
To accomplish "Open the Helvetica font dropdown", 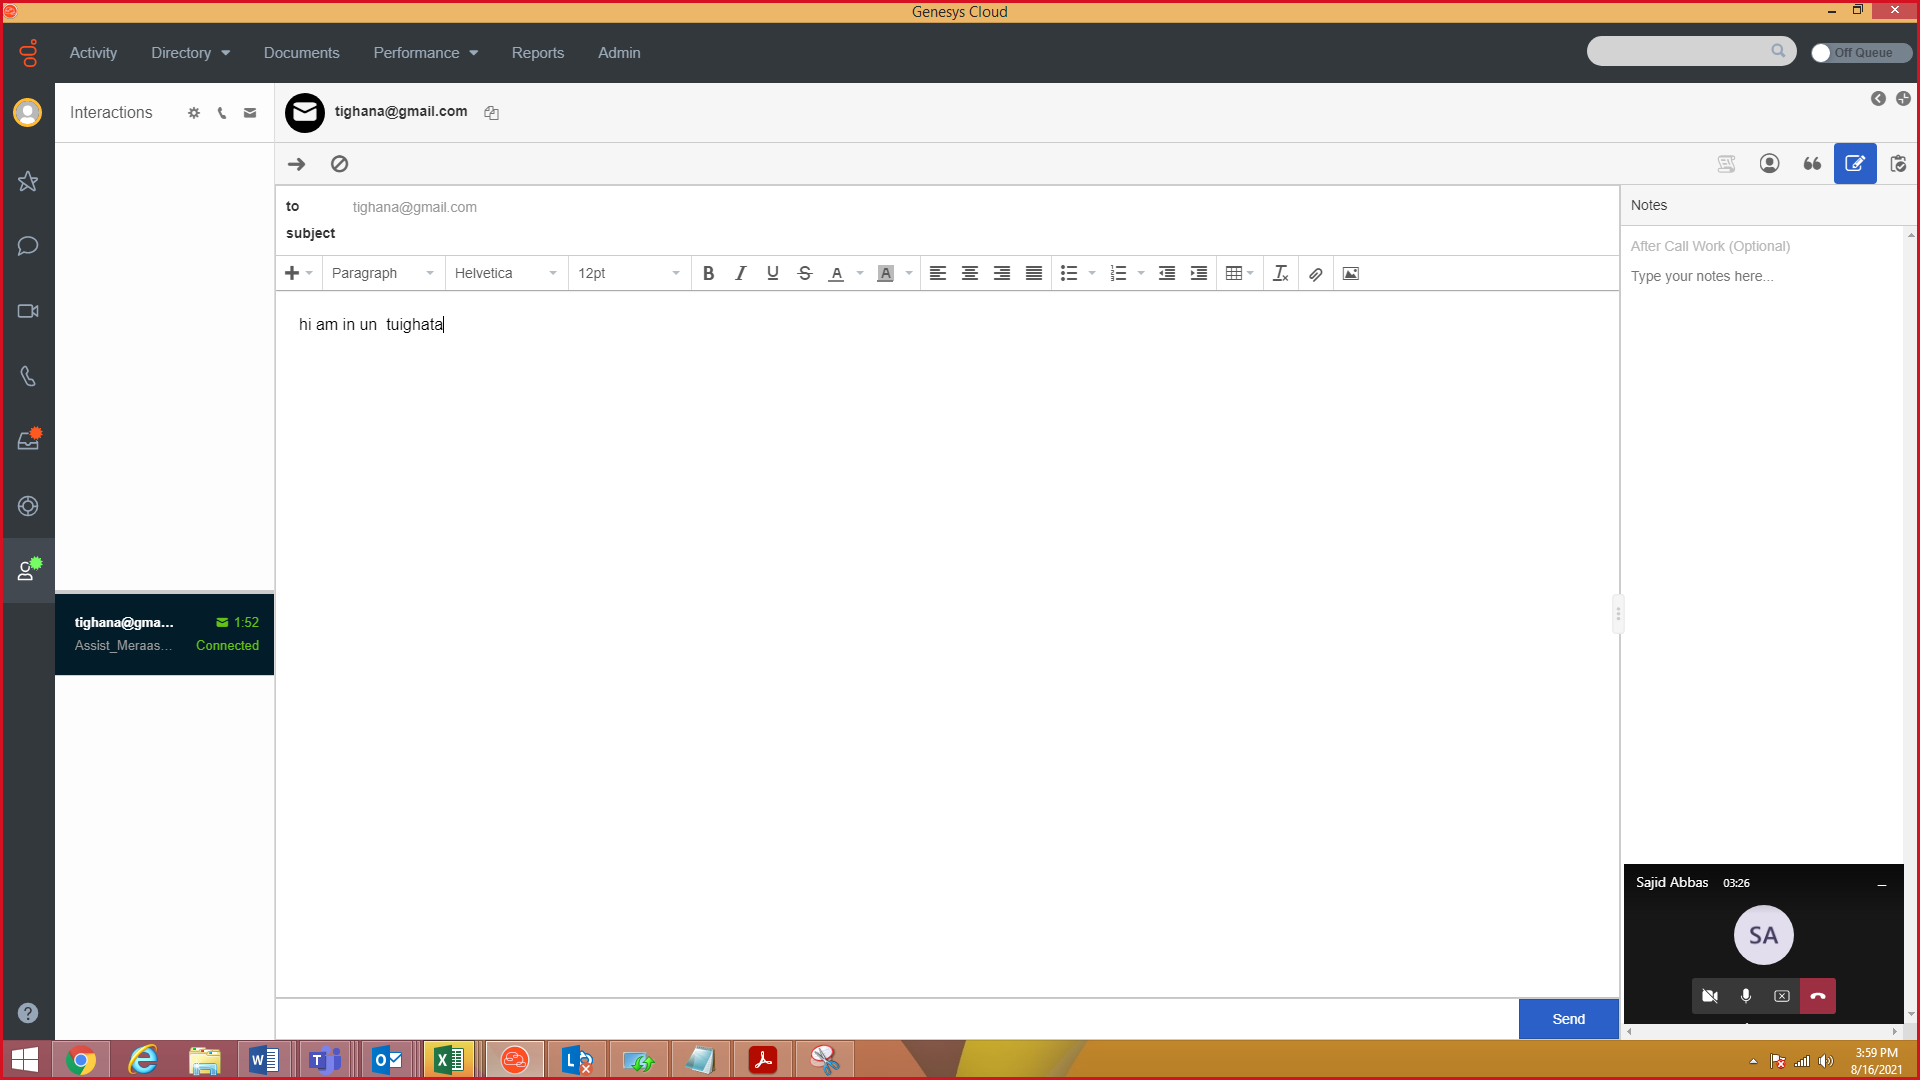I will tap(505, 273).
